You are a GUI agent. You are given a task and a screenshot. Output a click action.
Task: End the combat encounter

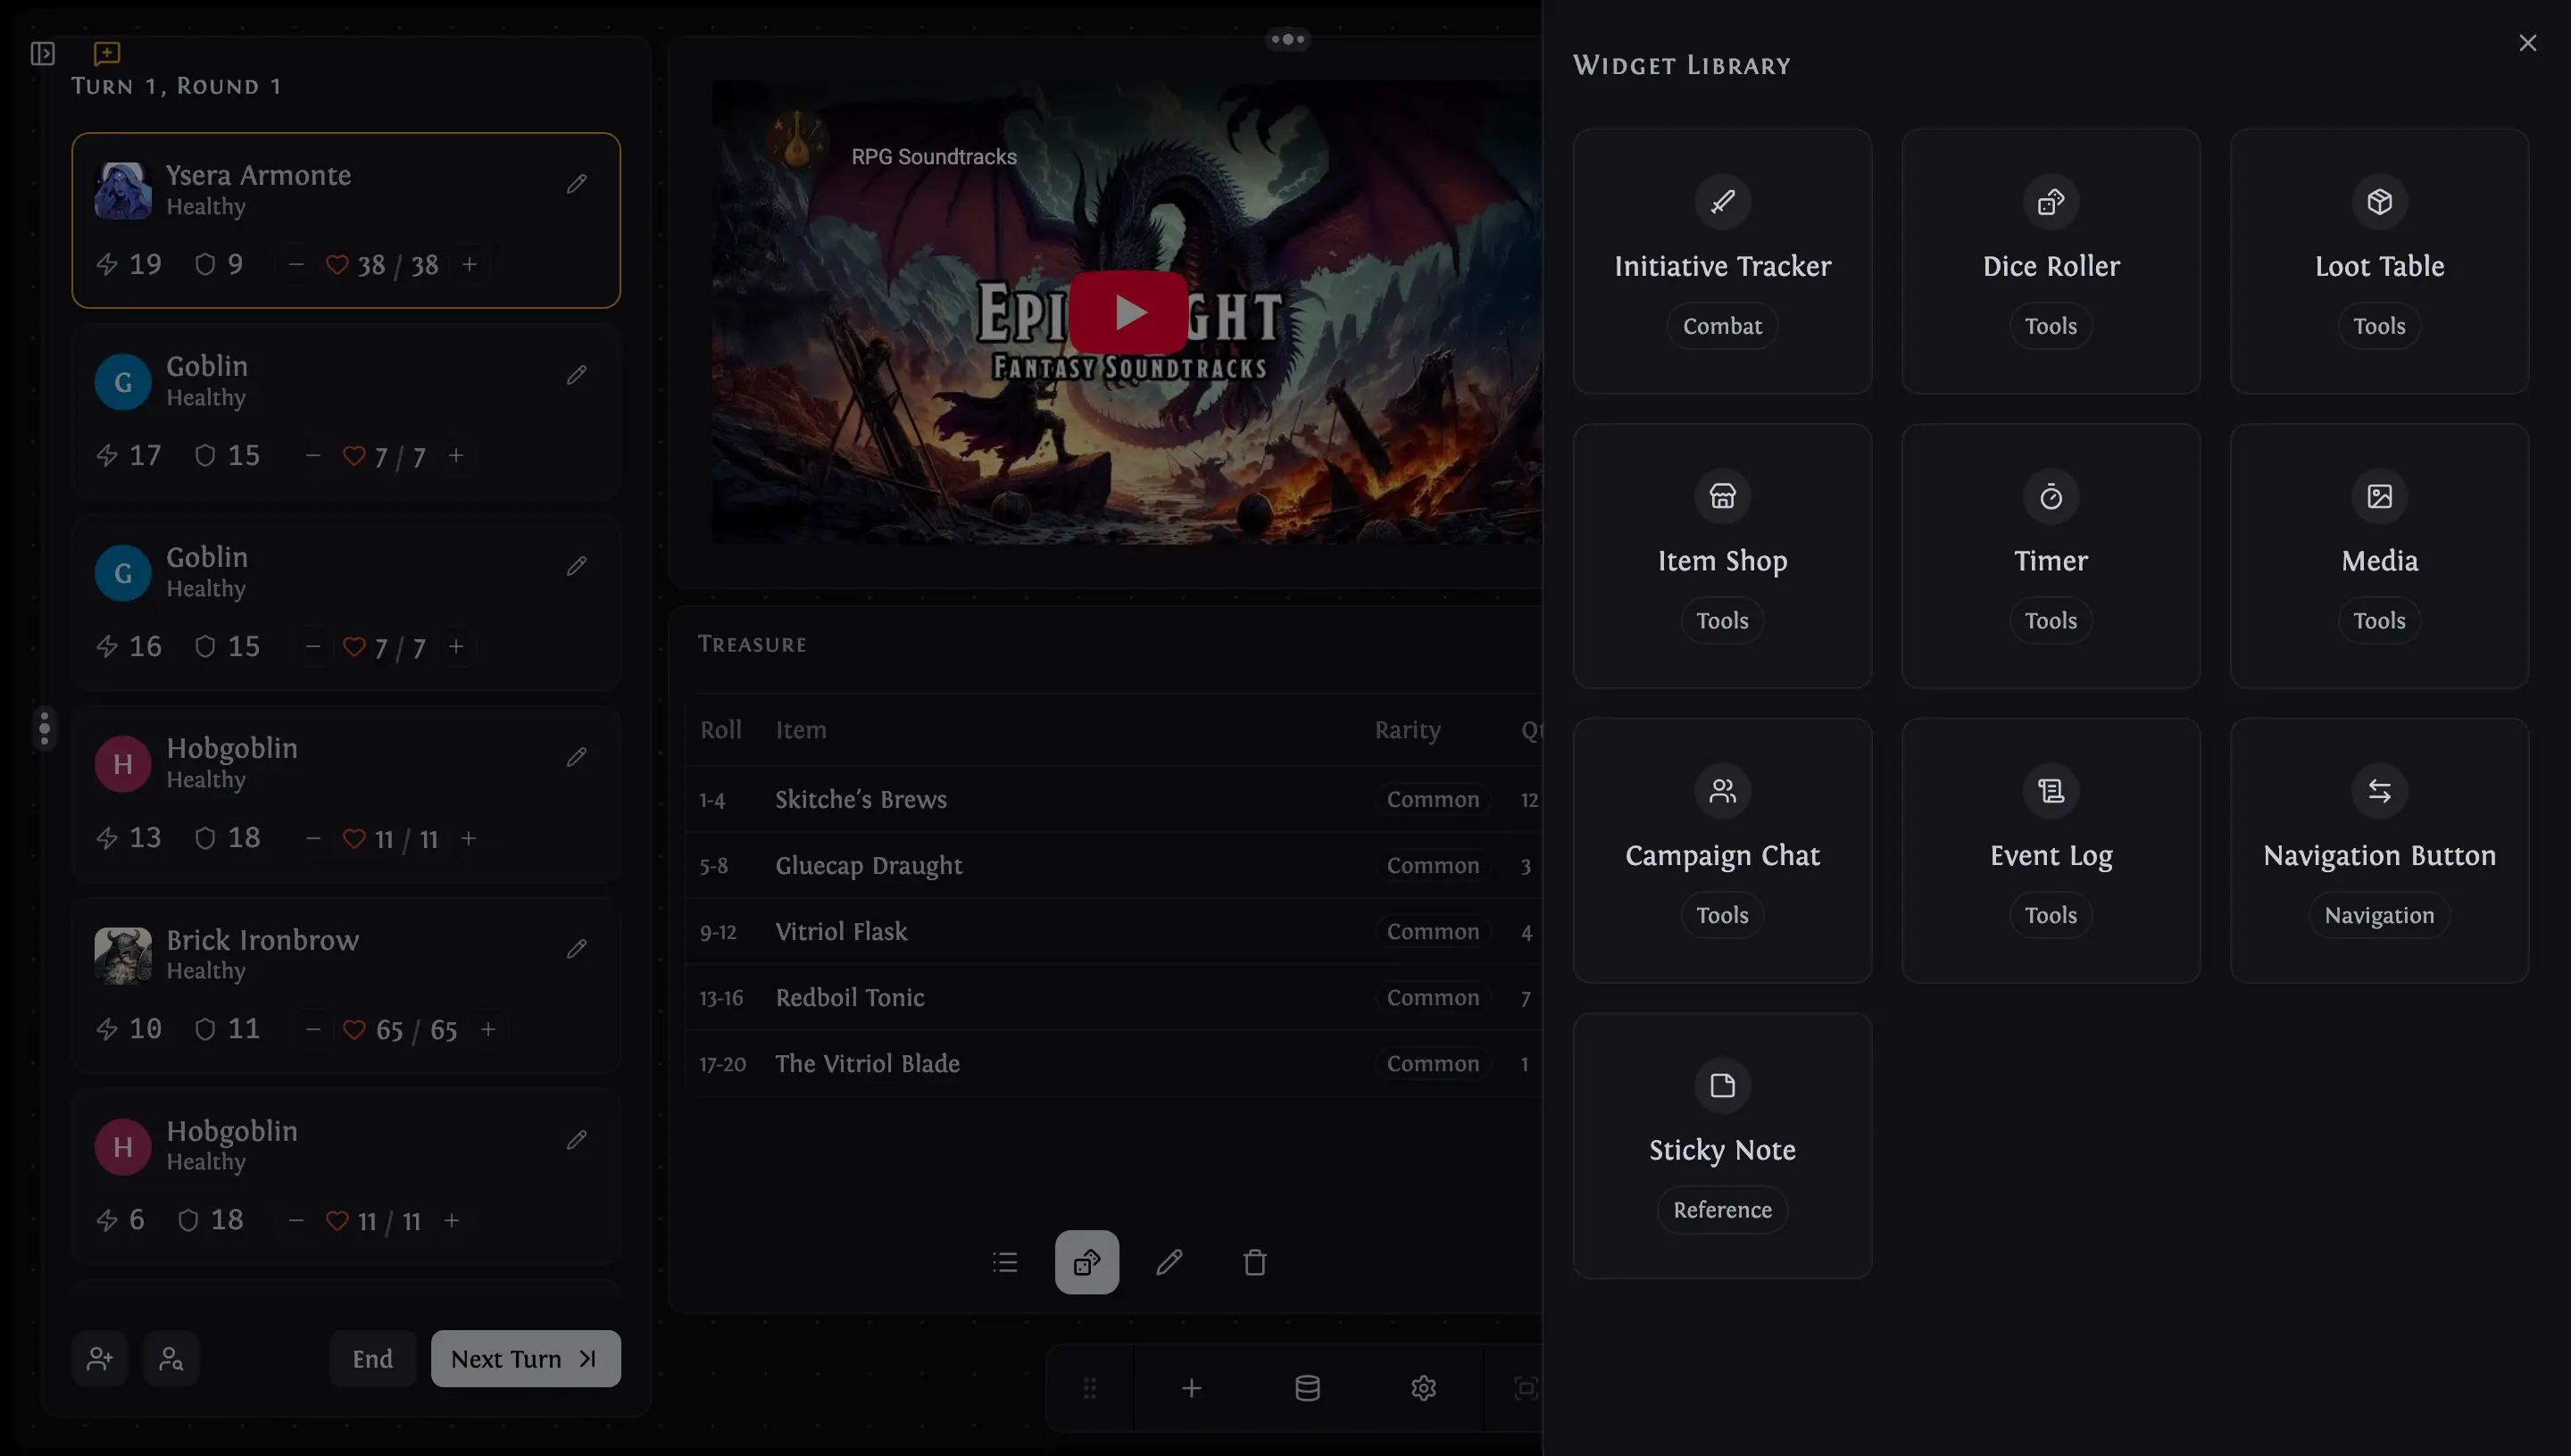tap(373, 1359)
